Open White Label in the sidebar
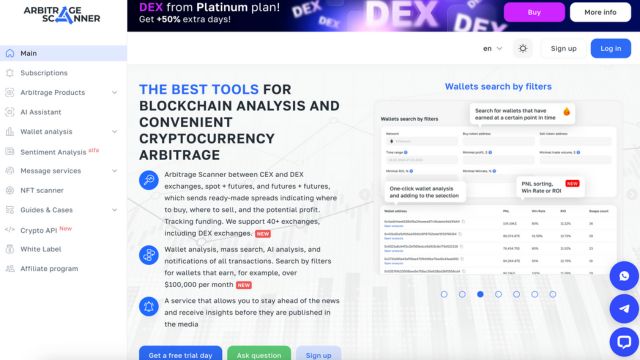640x360 pixels. (41, 249)
